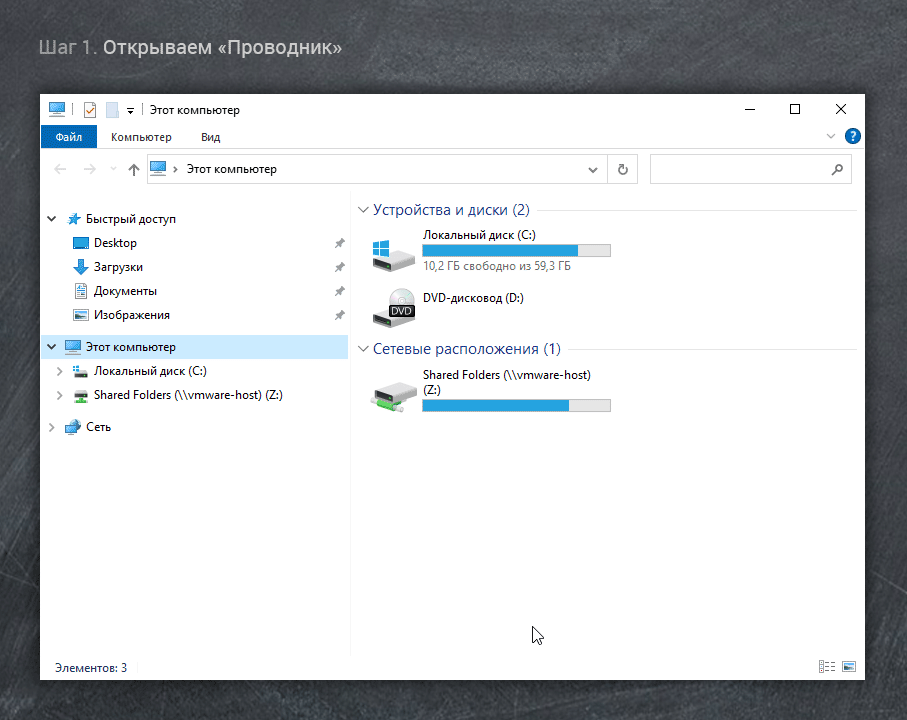The height and width of the screenshot is (720, 907).
Task: Click inside the search input box
Action: point(740,170)
